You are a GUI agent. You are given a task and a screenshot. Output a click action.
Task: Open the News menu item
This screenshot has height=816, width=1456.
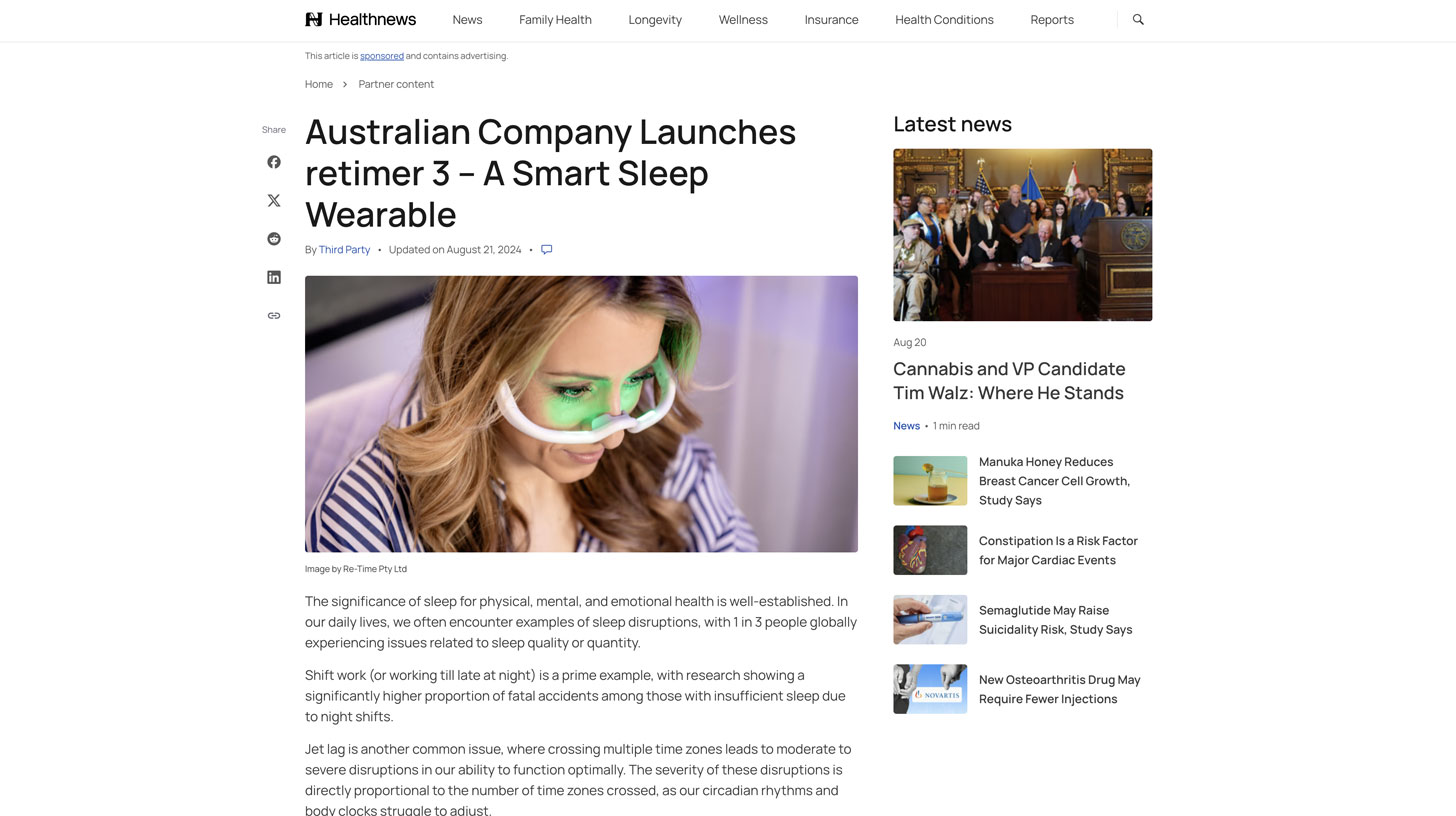tap(467, 20)
